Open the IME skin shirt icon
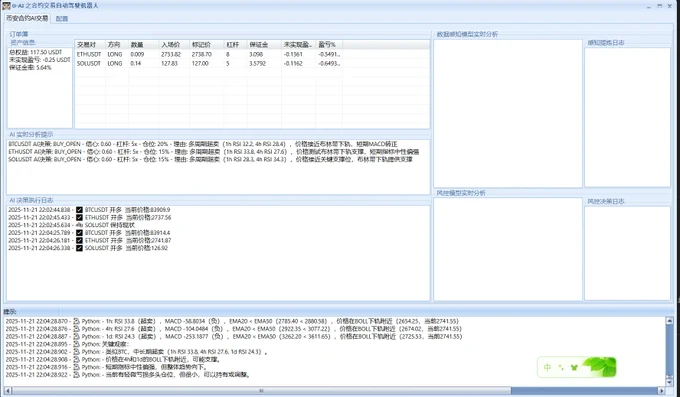The image size is (680, 397). coord(575,367)
